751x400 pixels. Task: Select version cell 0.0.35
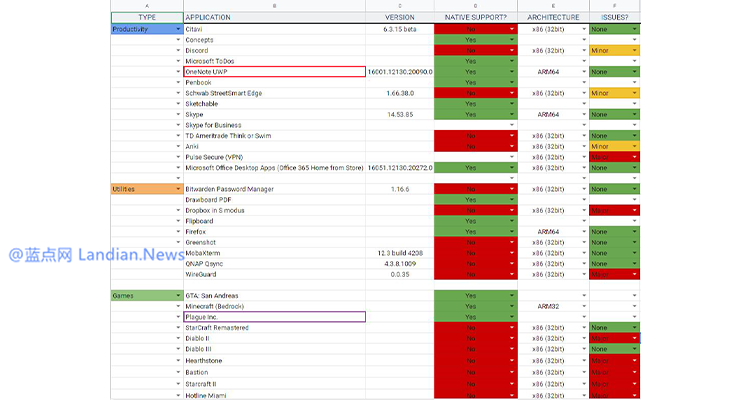pyautogui.click(x=400, y=274)
